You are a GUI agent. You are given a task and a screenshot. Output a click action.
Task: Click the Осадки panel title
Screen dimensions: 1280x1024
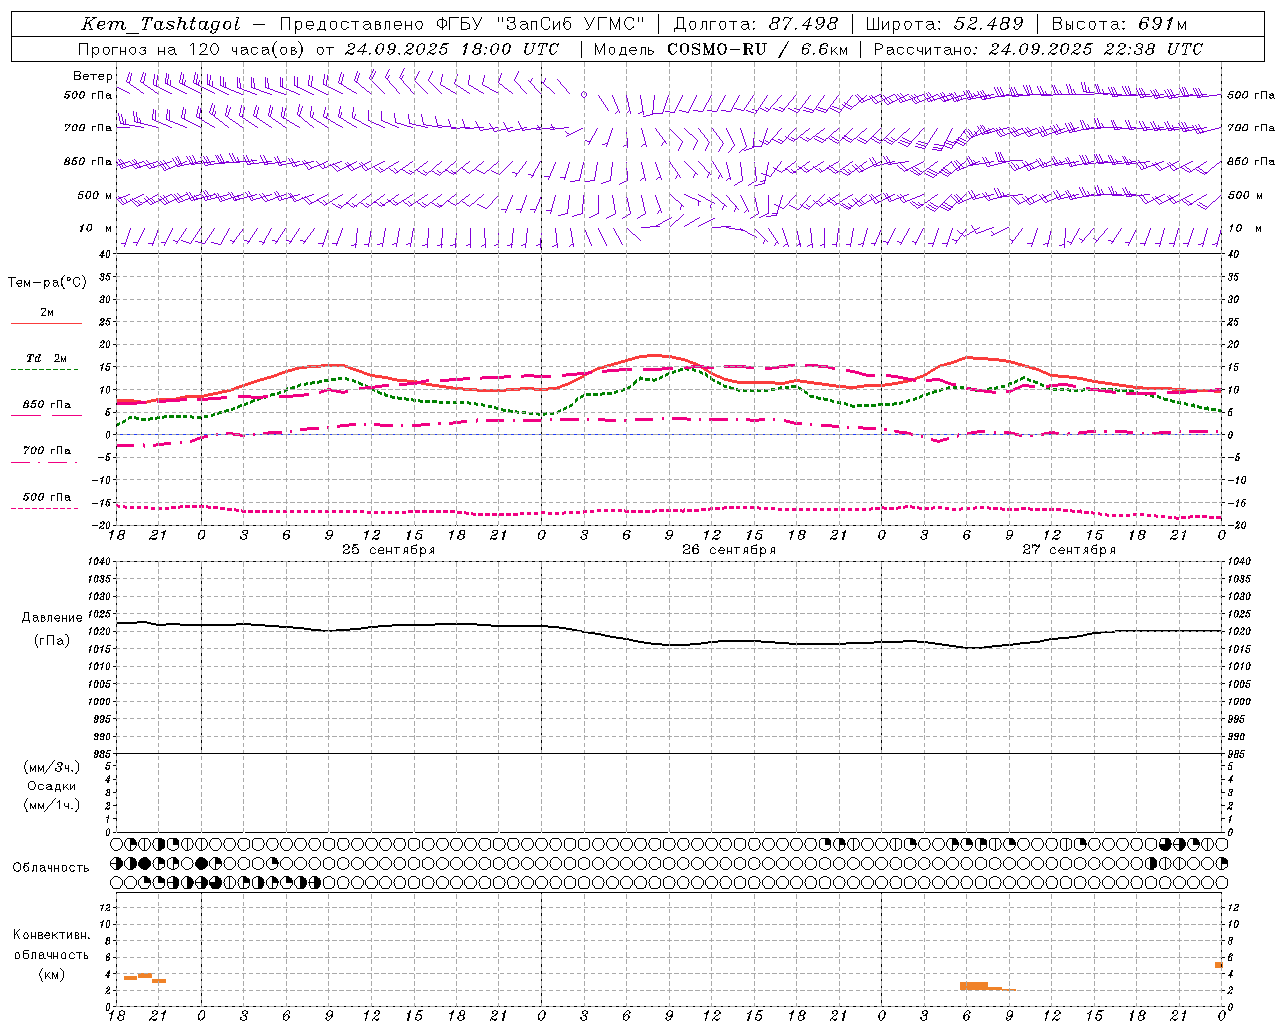coord(52,786)
